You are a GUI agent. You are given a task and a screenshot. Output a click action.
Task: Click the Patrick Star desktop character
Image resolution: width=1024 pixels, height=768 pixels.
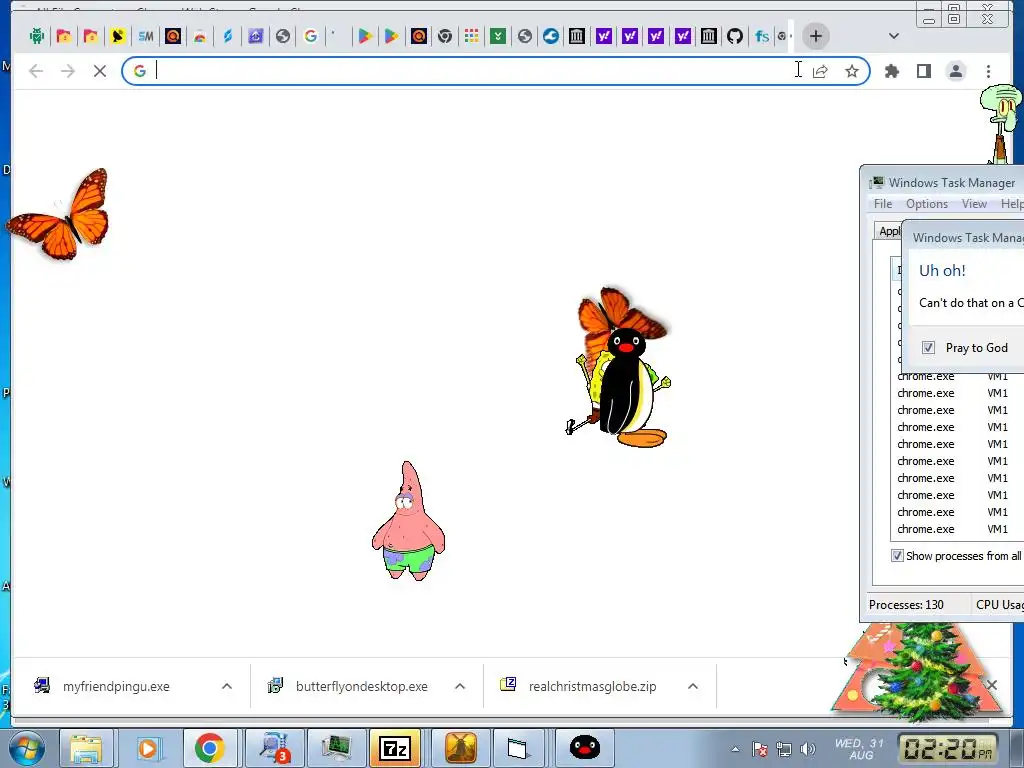(409, 521)
